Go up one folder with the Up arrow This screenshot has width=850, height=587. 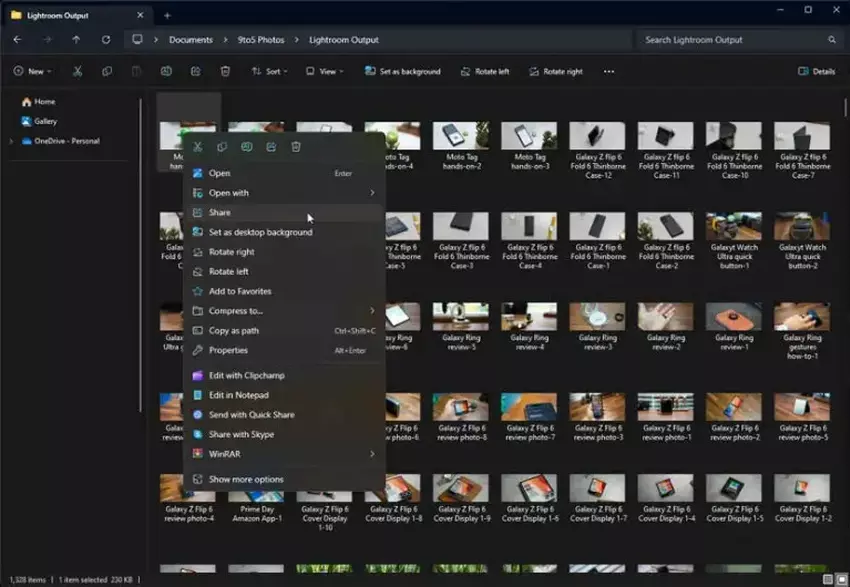76,40
